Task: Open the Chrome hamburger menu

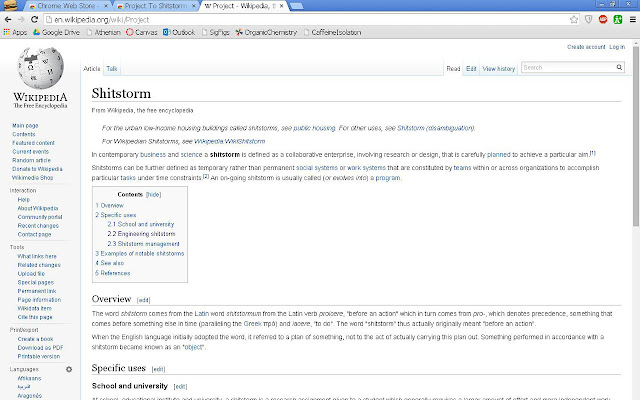Action: [632, 19]
